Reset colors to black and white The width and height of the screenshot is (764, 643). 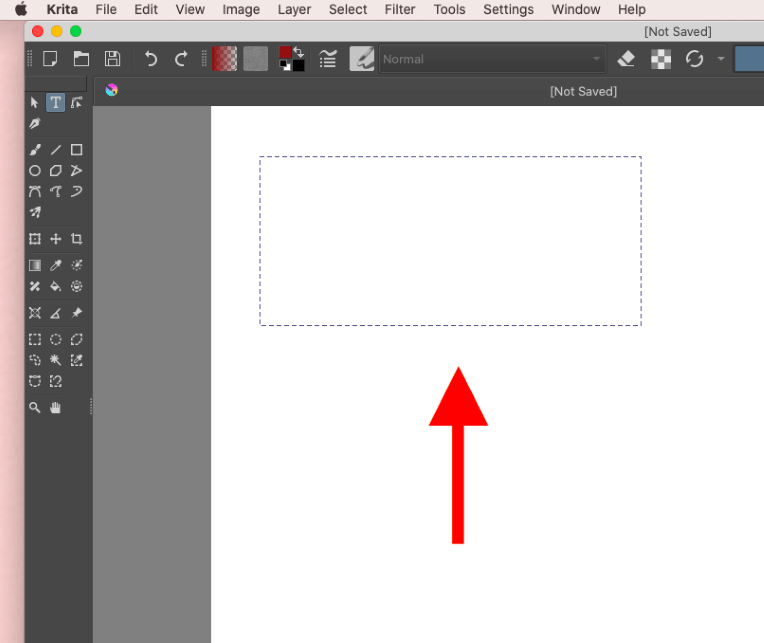[x=285, y=65]
